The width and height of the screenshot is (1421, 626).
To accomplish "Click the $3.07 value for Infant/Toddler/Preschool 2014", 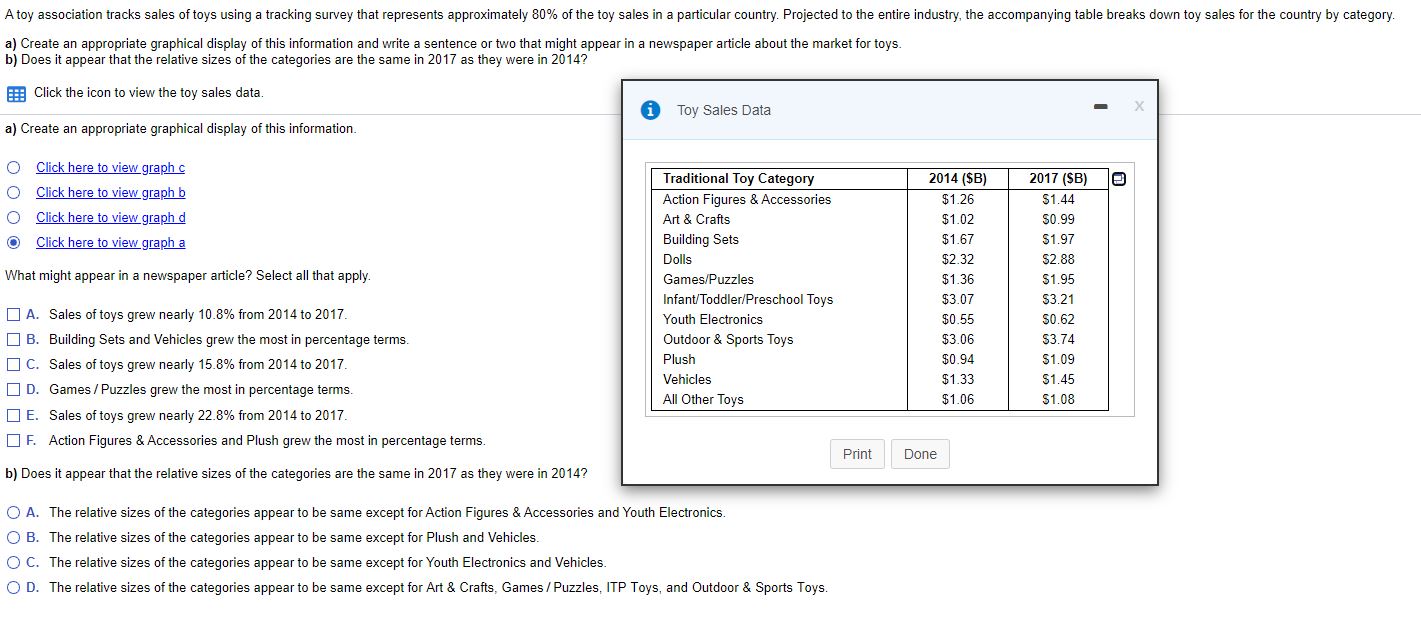I will pyautogui.click(x=958, y=299).
